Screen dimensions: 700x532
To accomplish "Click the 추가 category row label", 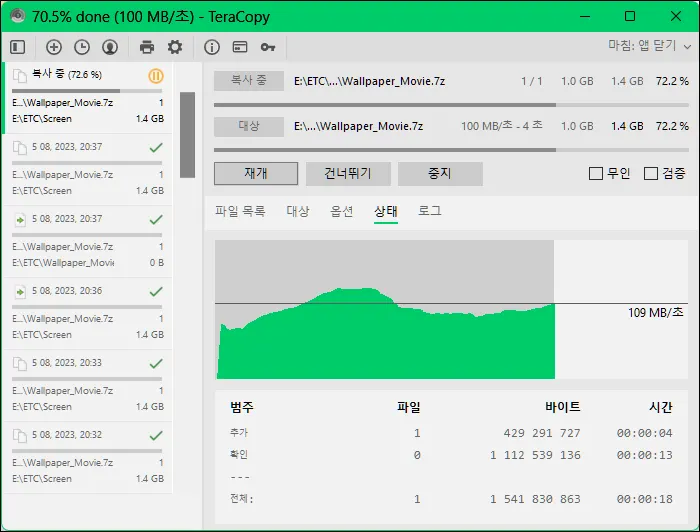I will point(239,432).
